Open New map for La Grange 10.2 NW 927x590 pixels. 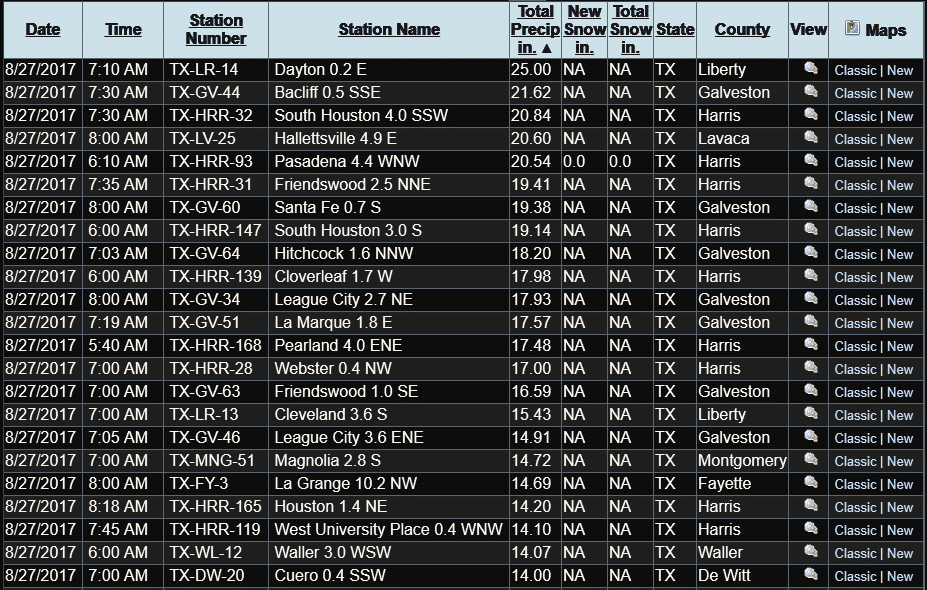tap(900, 485)
